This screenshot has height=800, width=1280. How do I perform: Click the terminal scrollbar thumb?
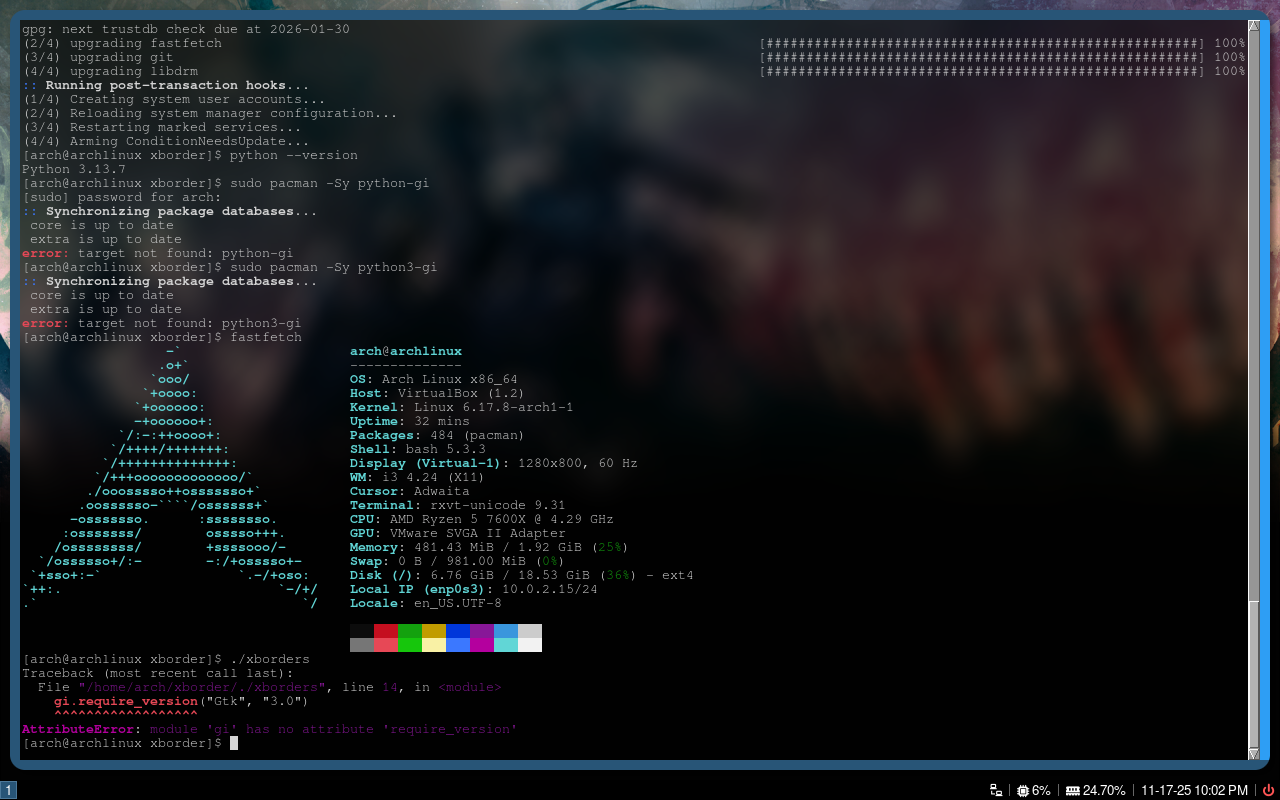click(1254, 675)
